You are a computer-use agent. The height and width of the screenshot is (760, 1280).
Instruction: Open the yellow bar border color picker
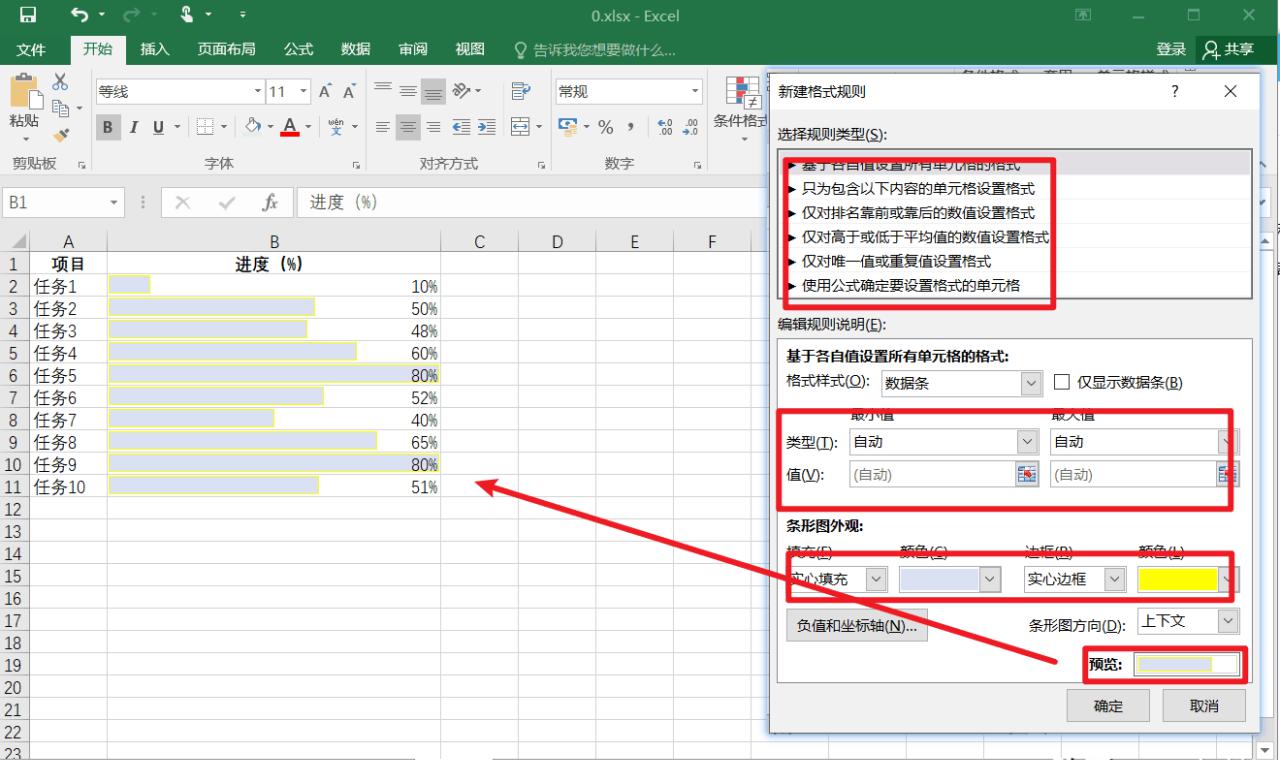(1188, 579)
